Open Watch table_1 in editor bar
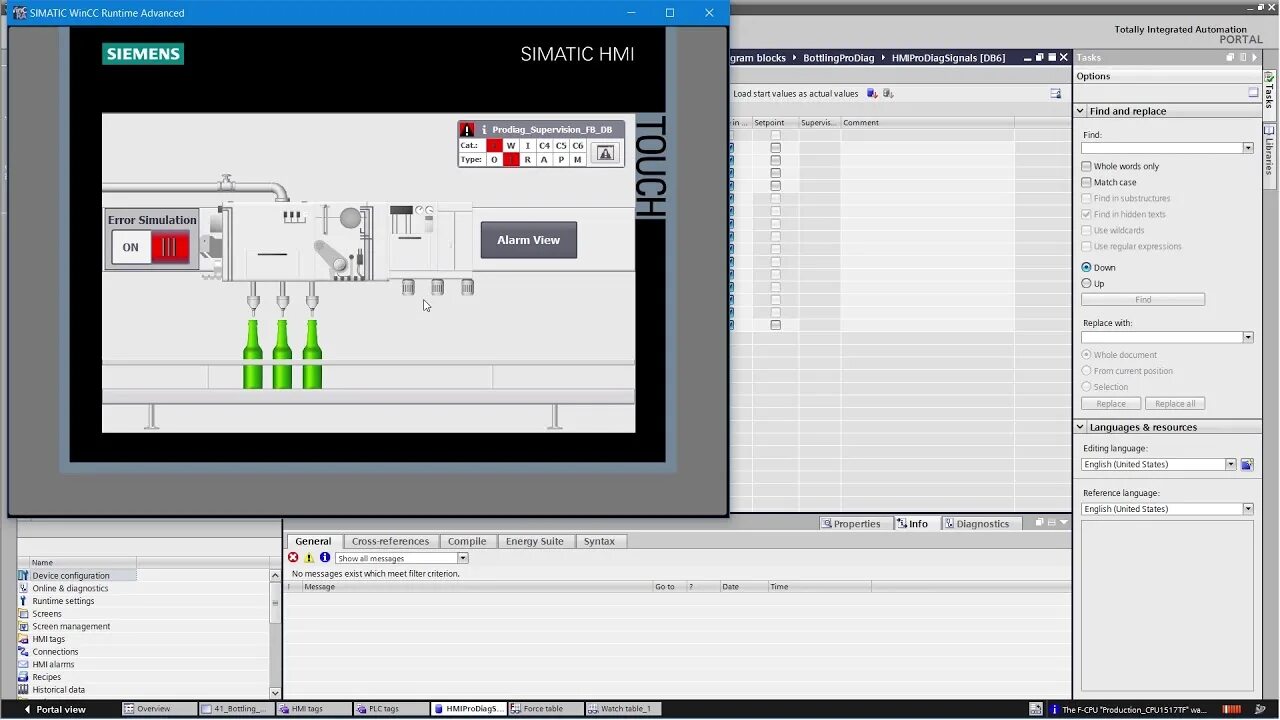Image resolution: width=1280 pixels, height=720 pixels. click(621, 709)
